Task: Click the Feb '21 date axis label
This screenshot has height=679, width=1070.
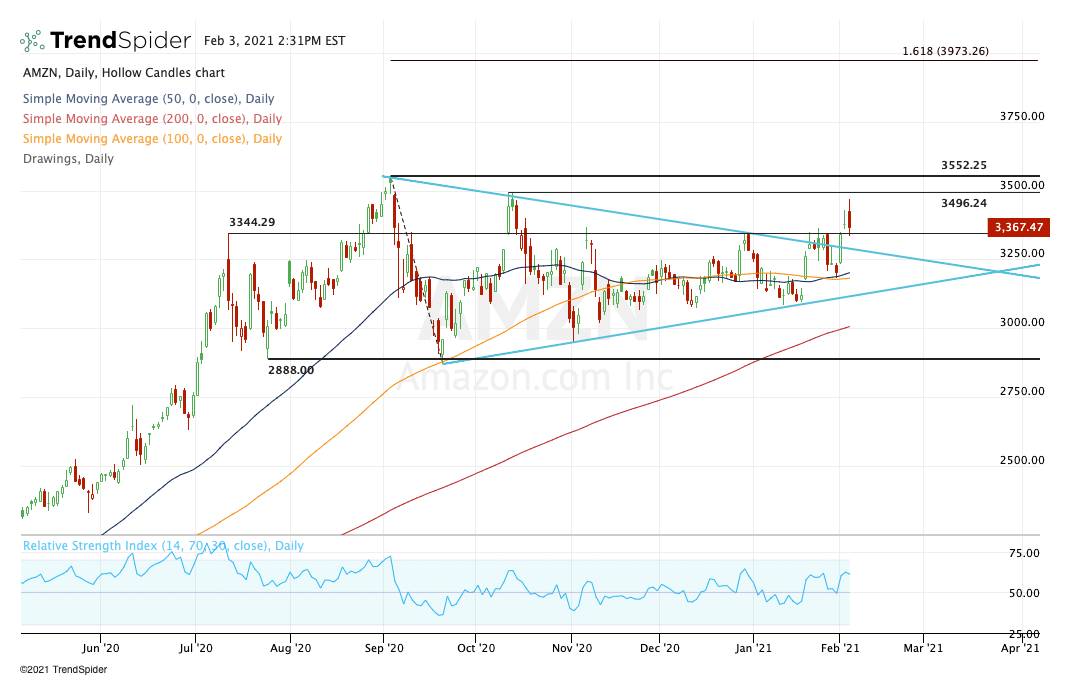Action: (840, 648)
